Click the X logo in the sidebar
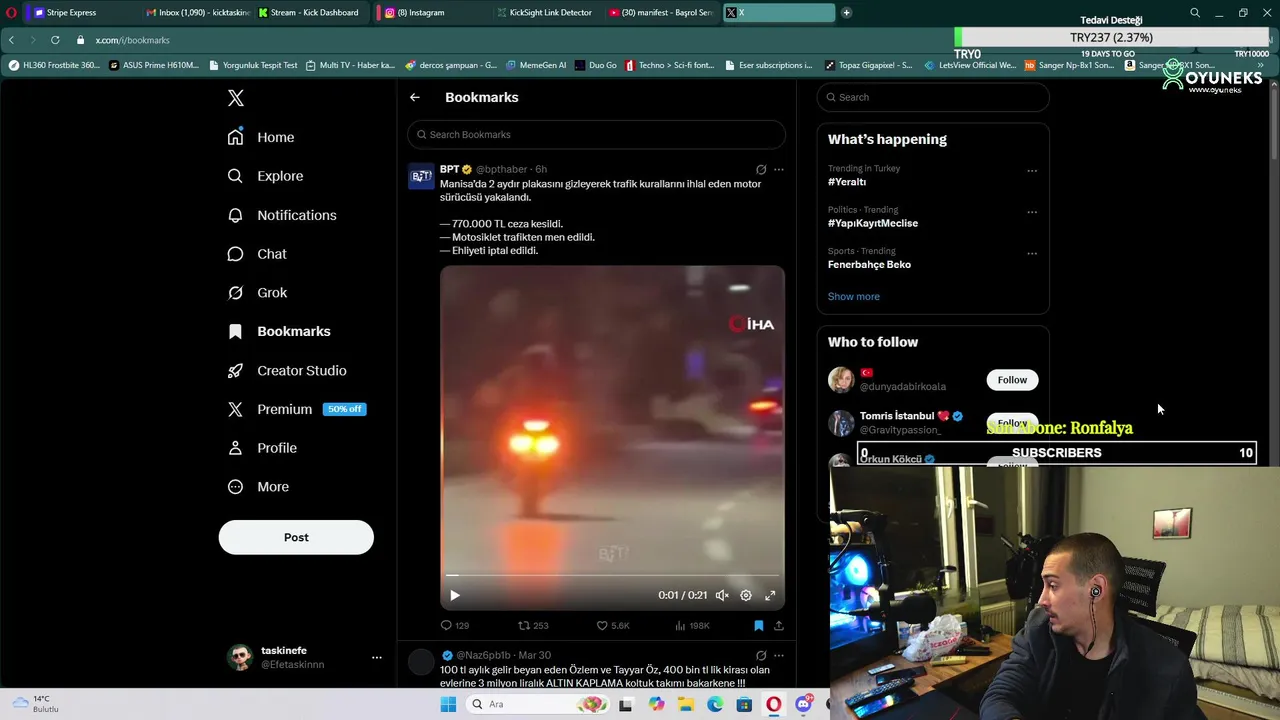Image resolution: width=1280 pixels, height=720 pixels. pos(236,98)
